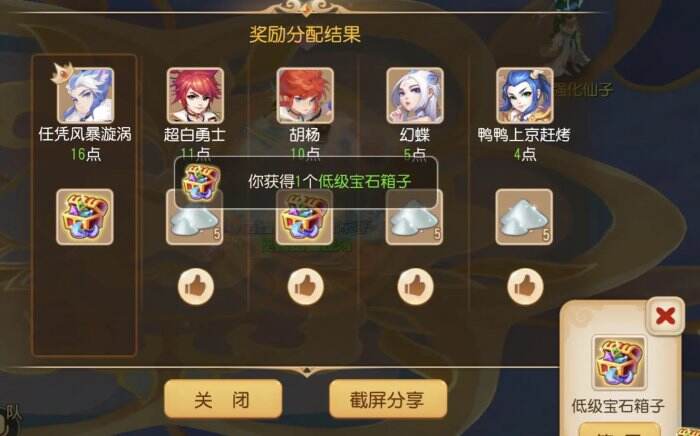
Task: Click the 关闭 button
Action: 223,399
